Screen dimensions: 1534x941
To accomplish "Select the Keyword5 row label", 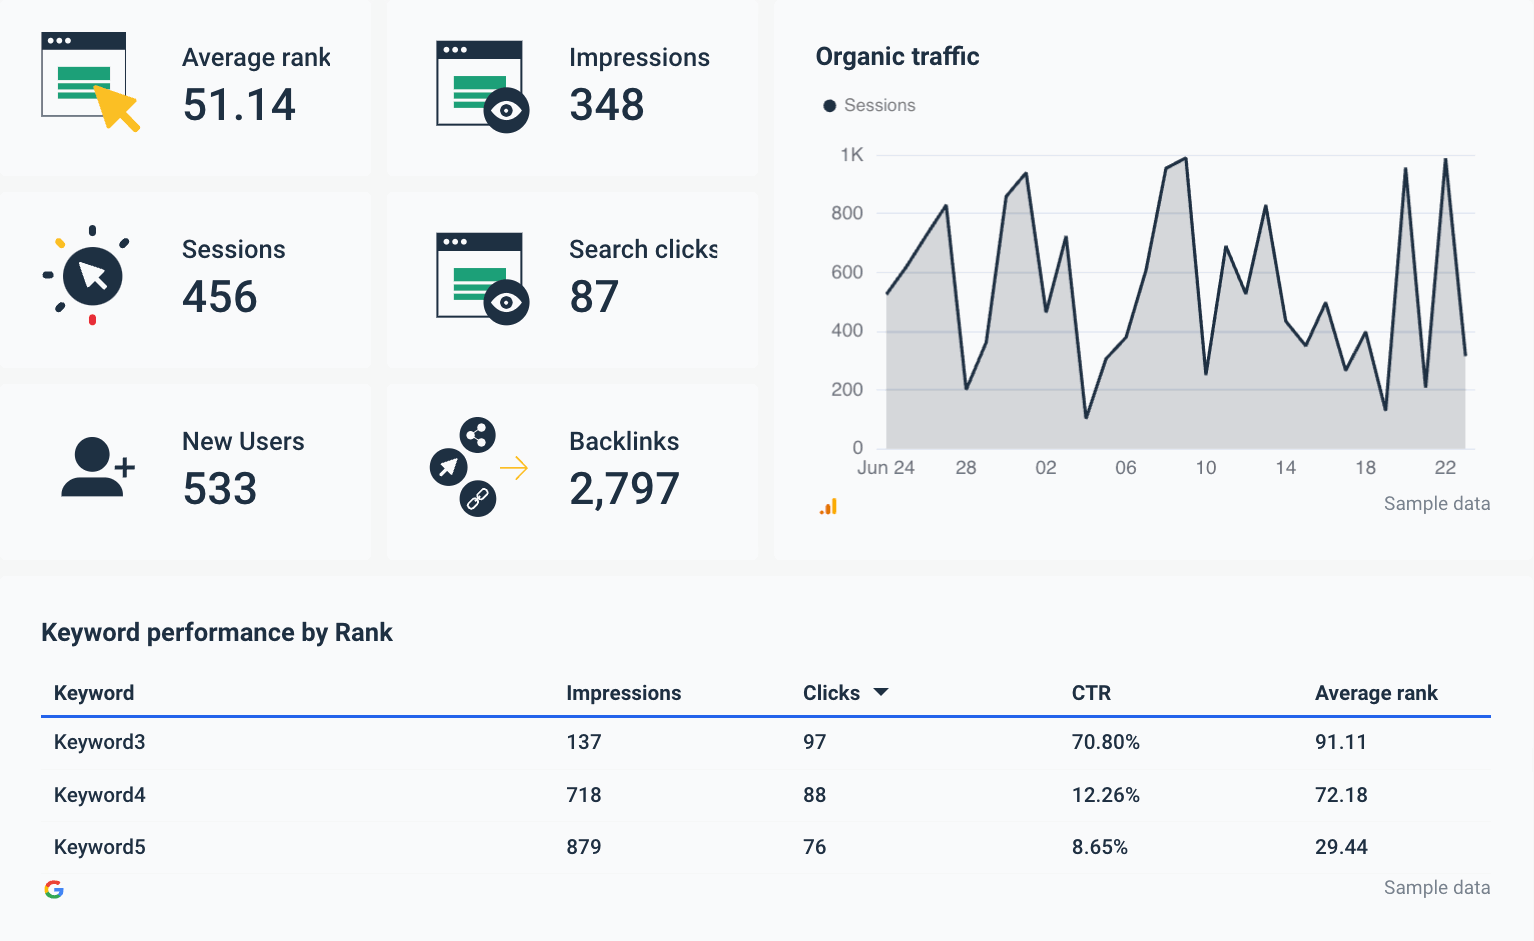I will click(x=100, y=847).
